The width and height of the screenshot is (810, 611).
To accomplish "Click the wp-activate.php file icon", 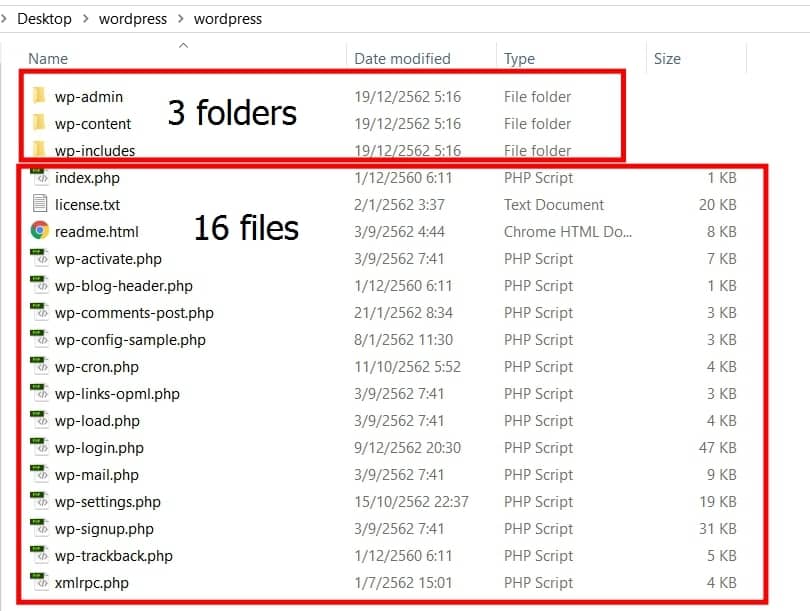I will tap(39, 257).
